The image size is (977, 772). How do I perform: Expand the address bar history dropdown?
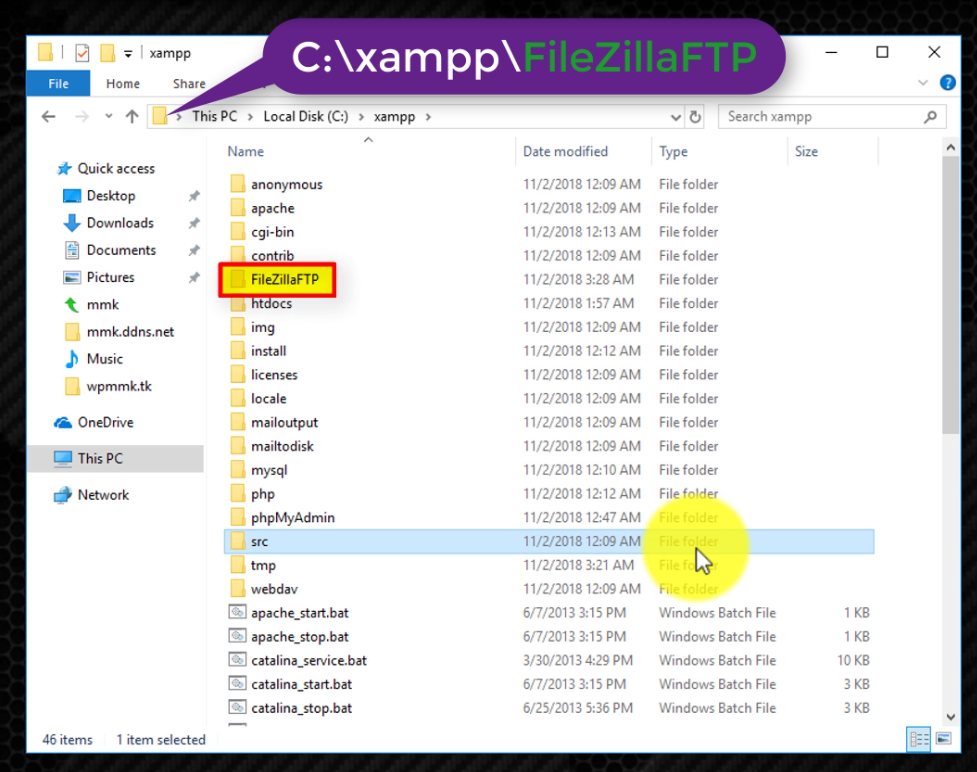pyautogui.click(x=675, y=117)
